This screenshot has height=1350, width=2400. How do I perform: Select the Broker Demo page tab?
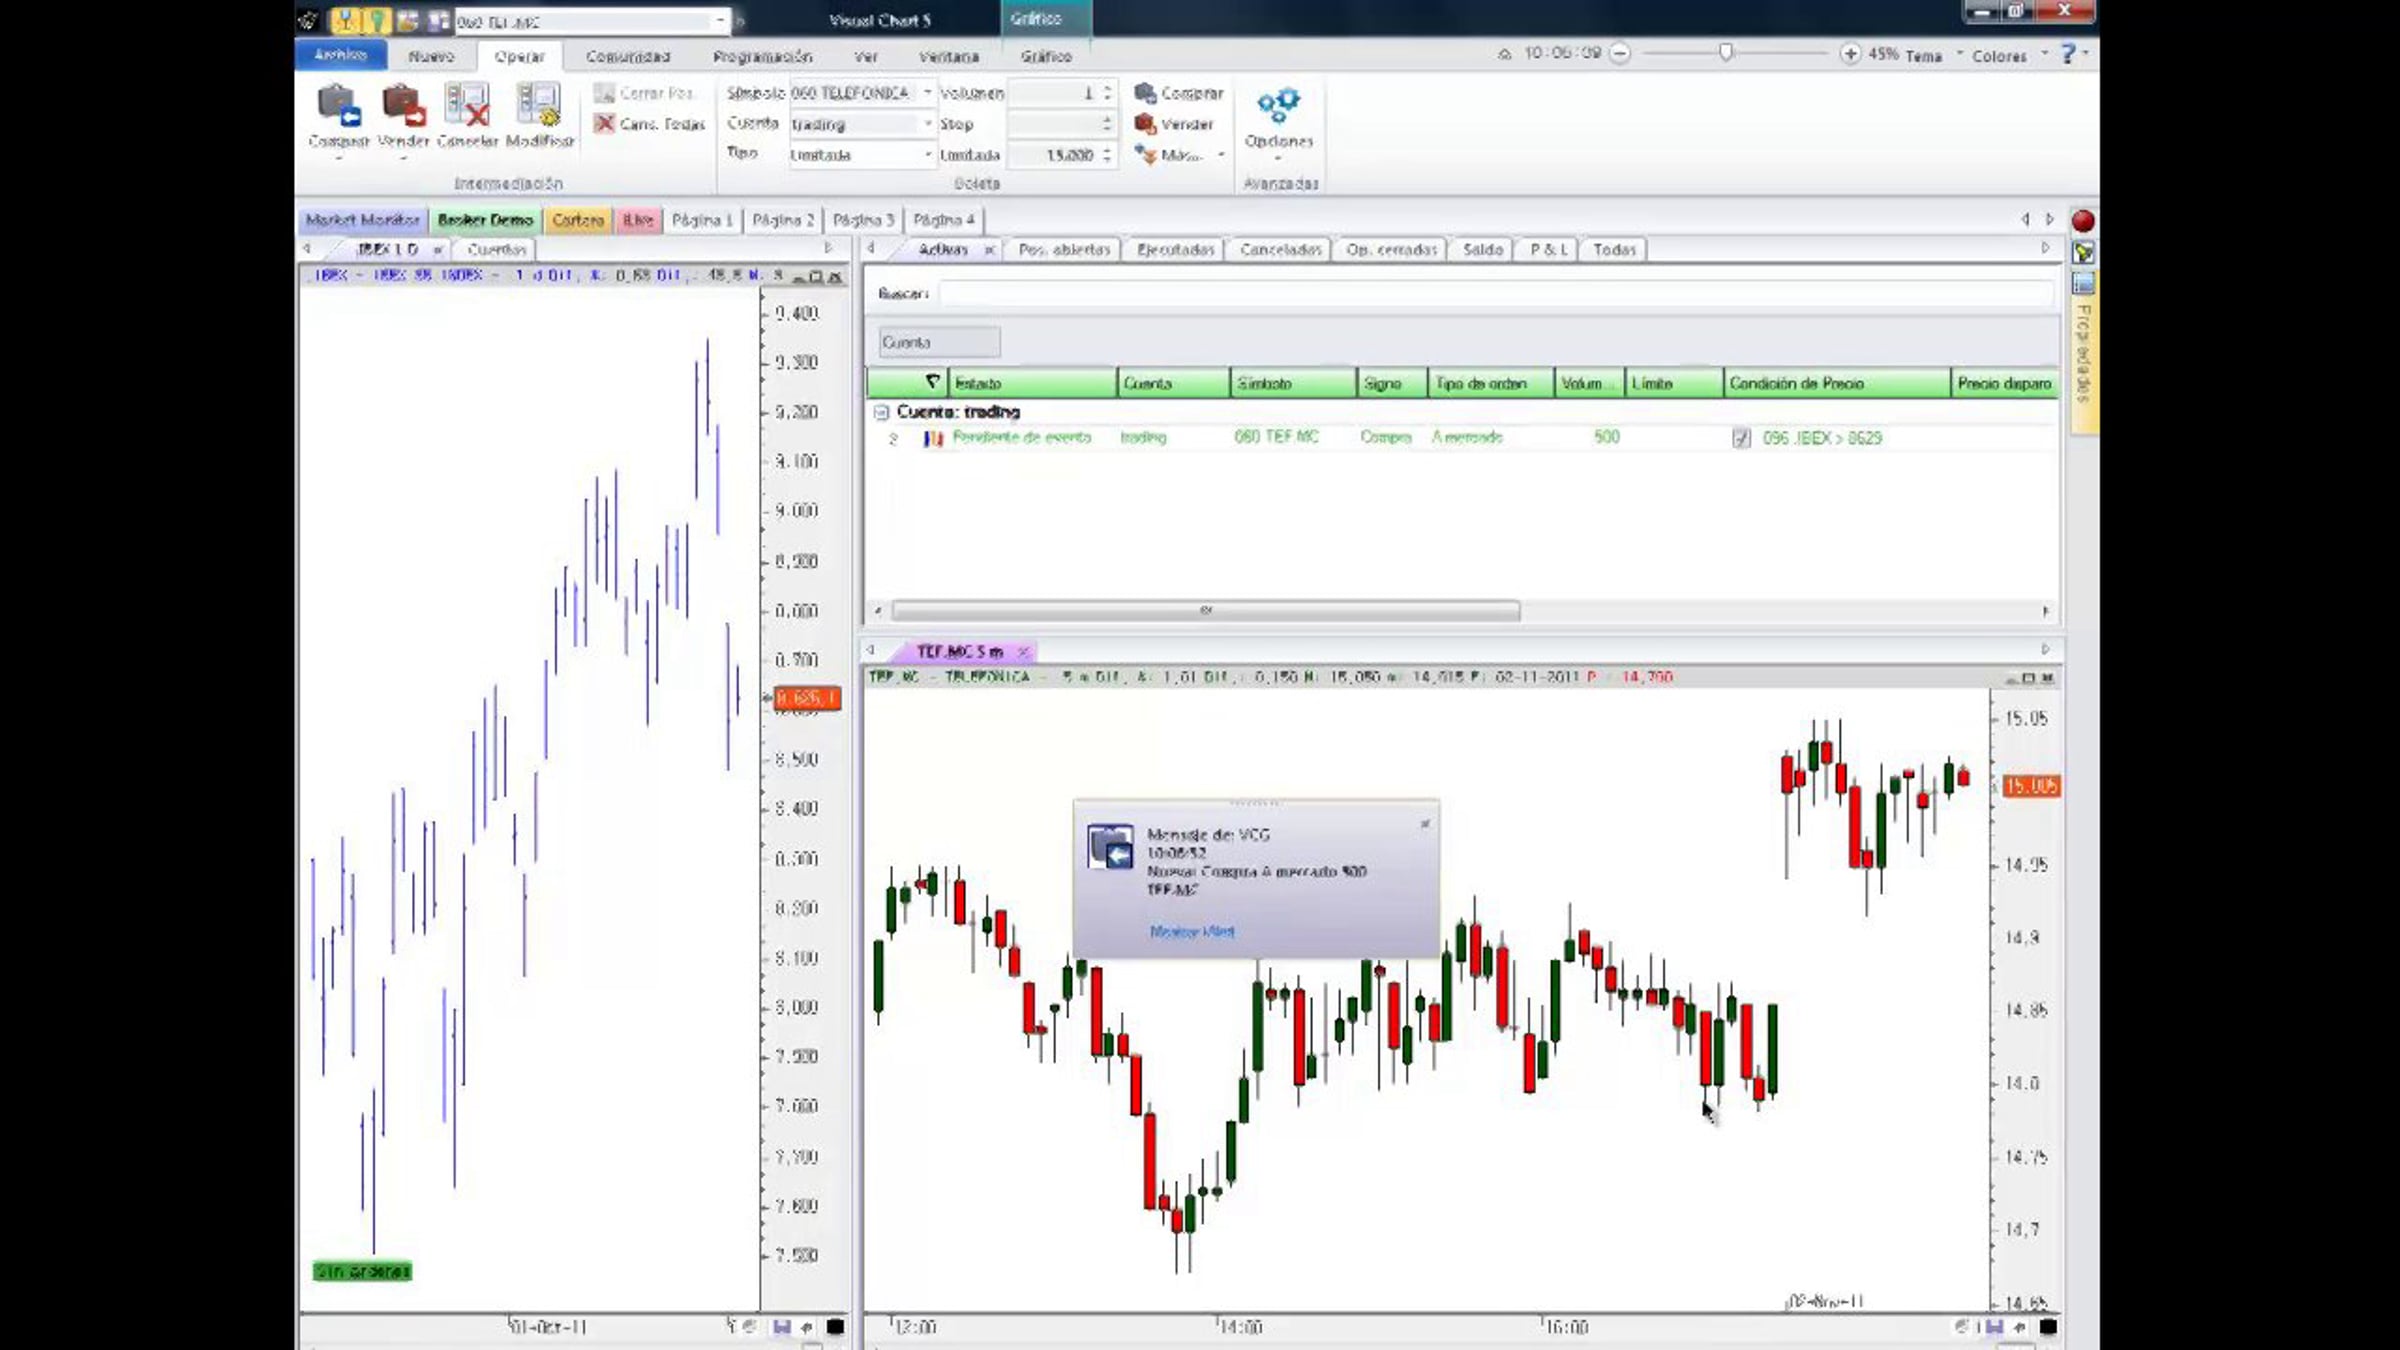click(x=485, y=220)
